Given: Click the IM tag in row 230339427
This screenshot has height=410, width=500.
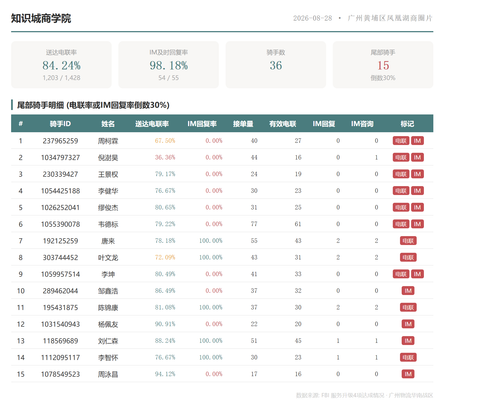Looking at the screenshot, I should (x=417, y=174).
